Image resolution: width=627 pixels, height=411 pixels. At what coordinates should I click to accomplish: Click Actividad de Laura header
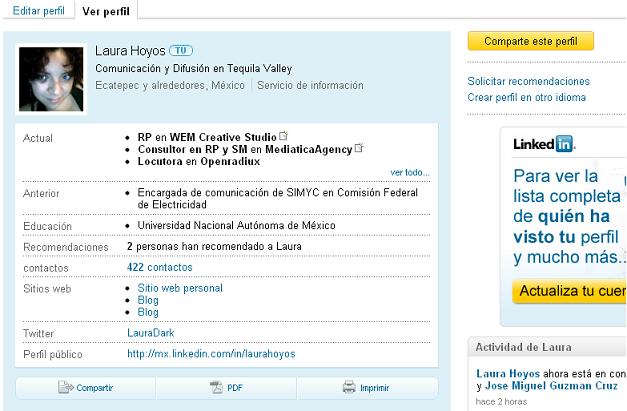tap(523, 347)
